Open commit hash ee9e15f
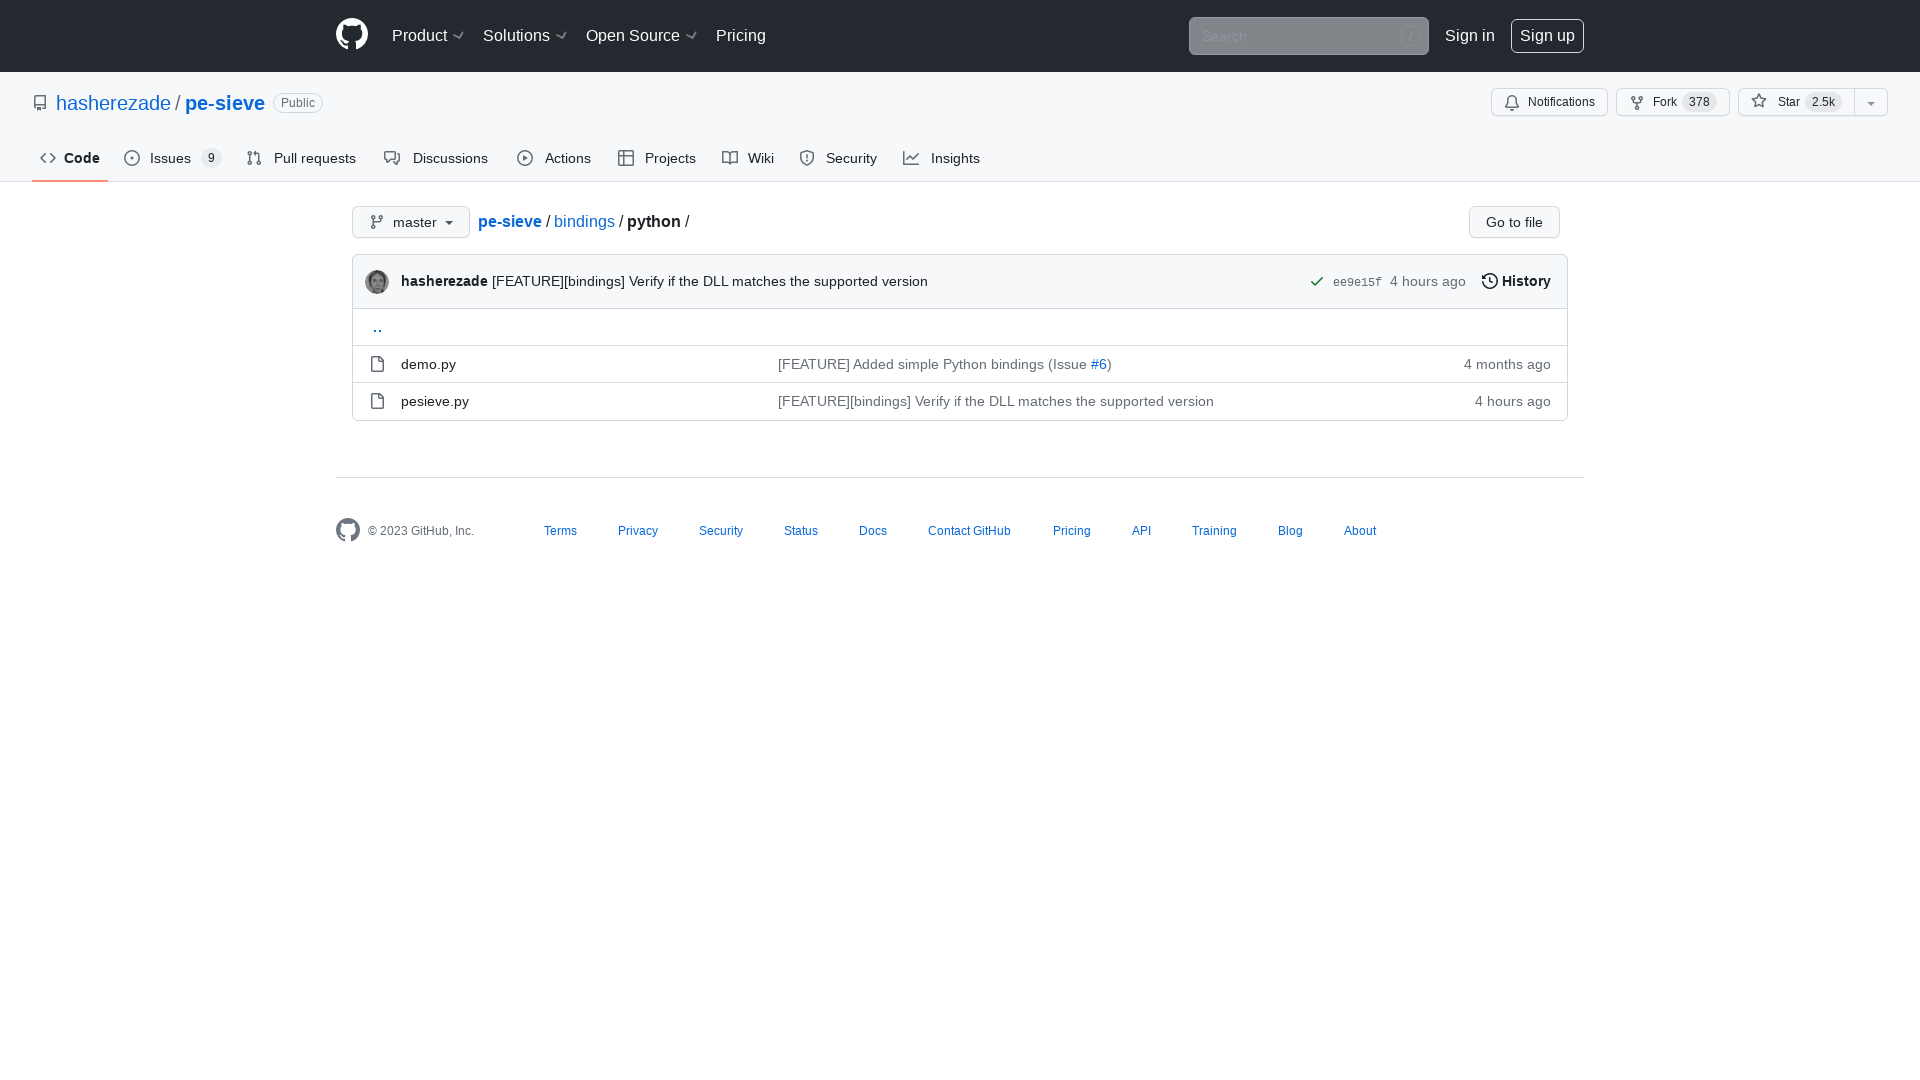The width and height of the screenshot is (1920, 1080). pyautogui.click(x=1357, y=282)
